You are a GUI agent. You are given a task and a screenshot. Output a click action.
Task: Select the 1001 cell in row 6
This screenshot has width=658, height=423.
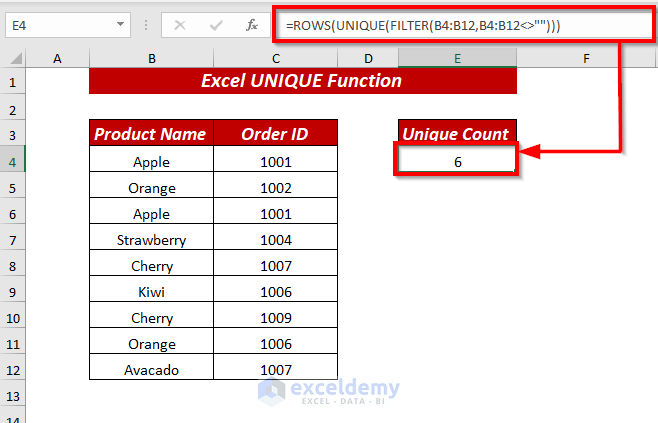click(x=276, y=211)
